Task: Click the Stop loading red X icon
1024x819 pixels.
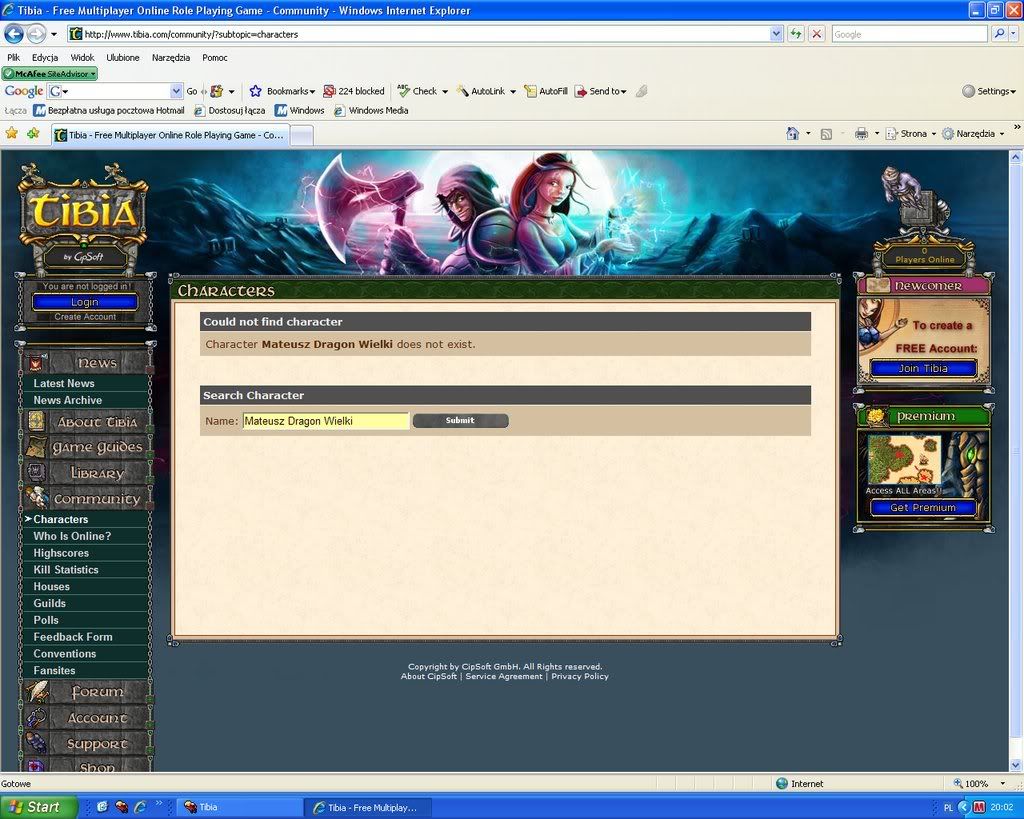Action: tap(816, 34)
